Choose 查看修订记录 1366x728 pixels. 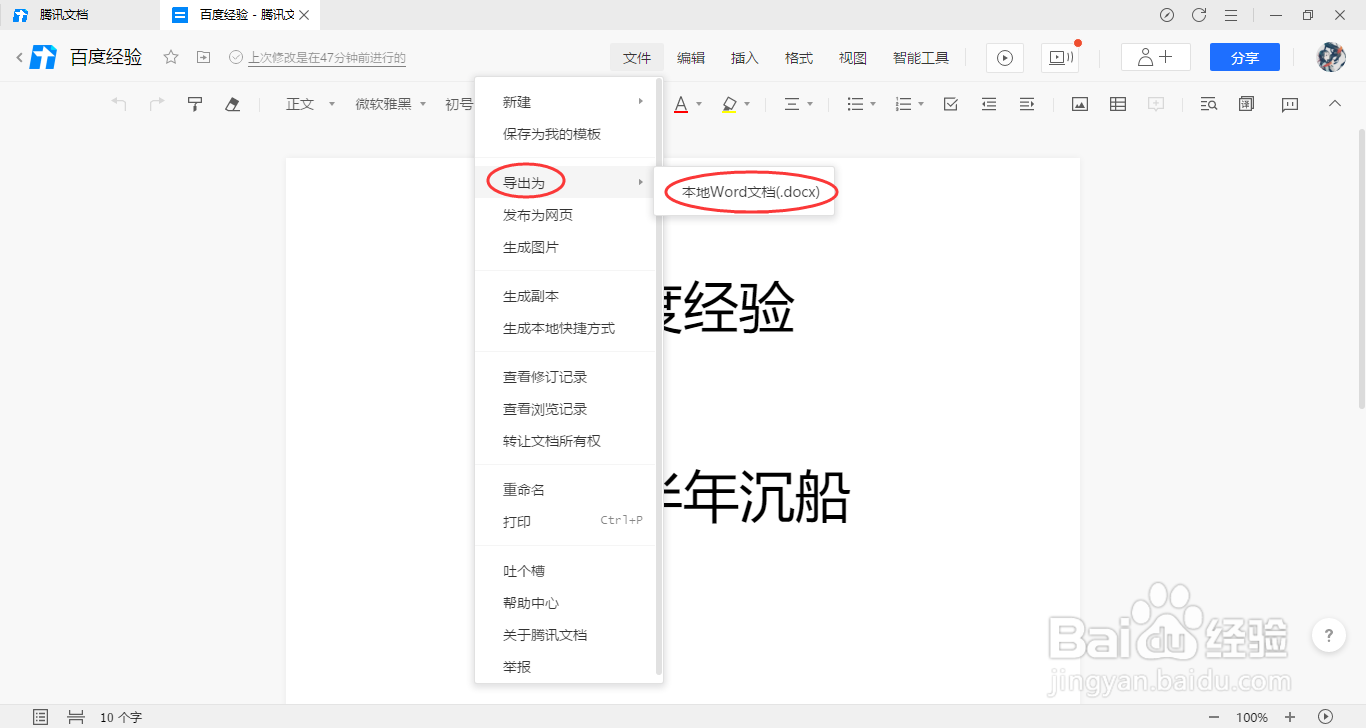pyautogui.click(x=565, y=377)
